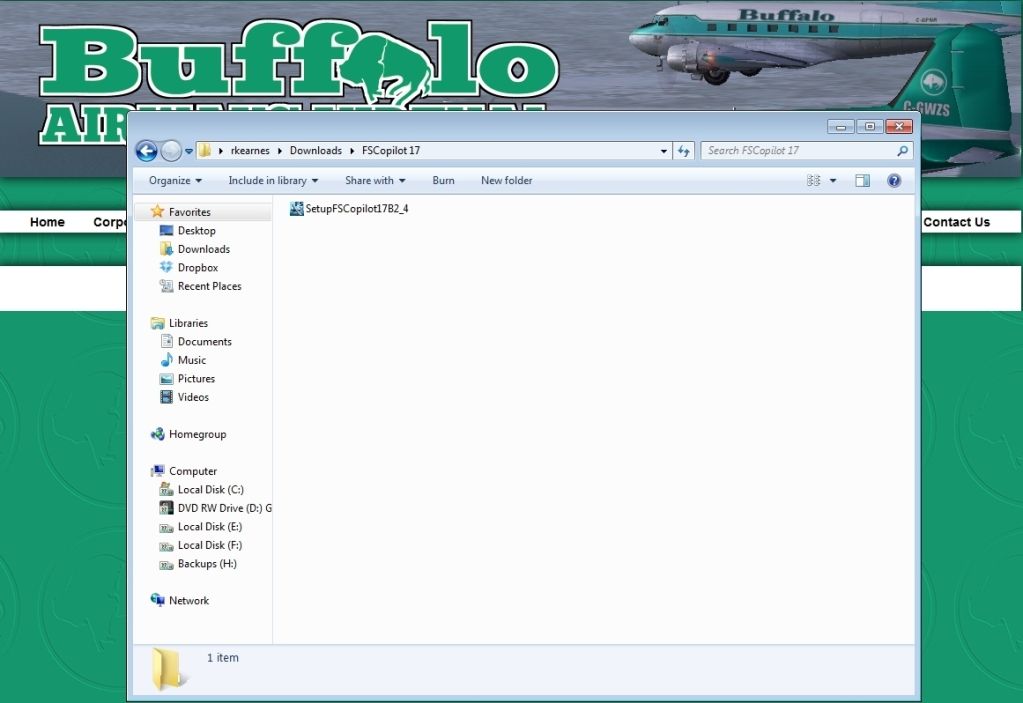Click the Refresh button beside address bar
Image resolution: width=1023 pixels, height=703 pixels.
pyautogui.click(x=683, y=151)
